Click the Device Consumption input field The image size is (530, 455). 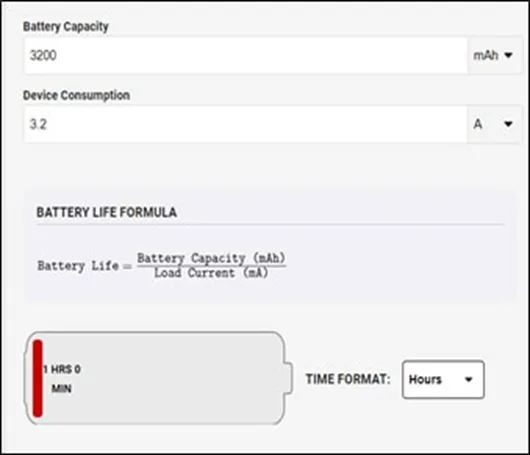246,124
